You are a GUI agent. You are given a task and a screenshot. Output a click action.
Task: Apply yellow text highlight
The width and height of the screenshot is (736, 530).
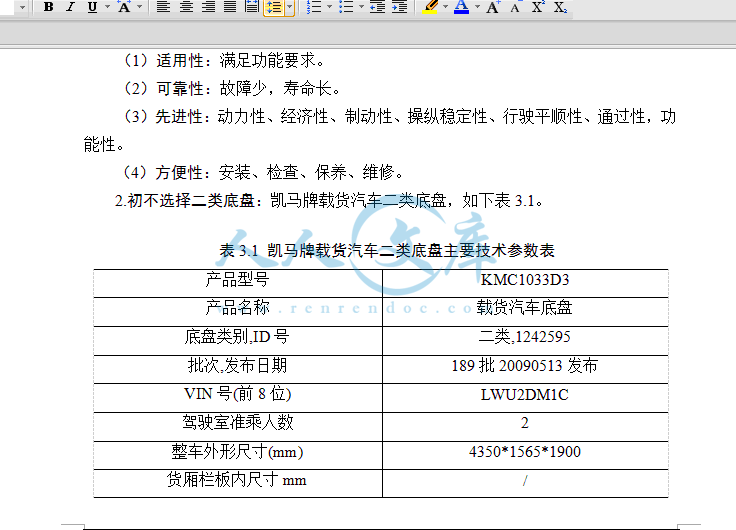tap(430, 7)
